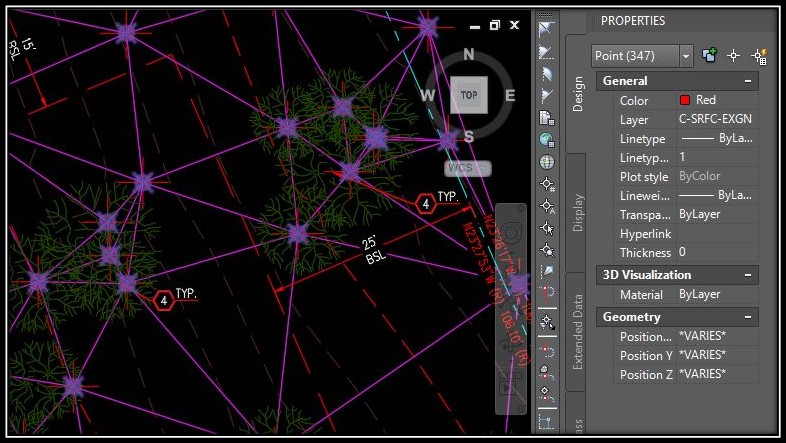Click the Layer property label
The height and width of the screenshot is (443, 786).
coord(634,120)
